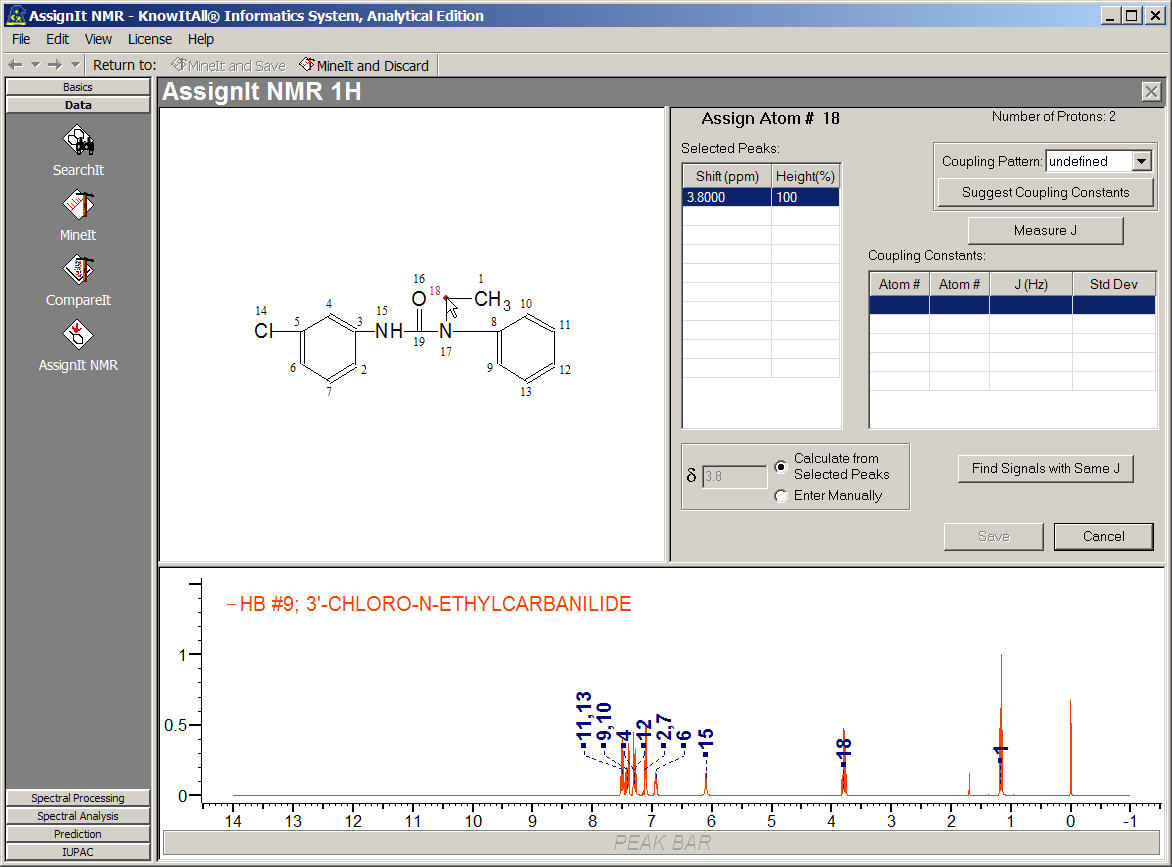Click peak label 18 in spectrum
1172x867 pixels.
point(843,750)
